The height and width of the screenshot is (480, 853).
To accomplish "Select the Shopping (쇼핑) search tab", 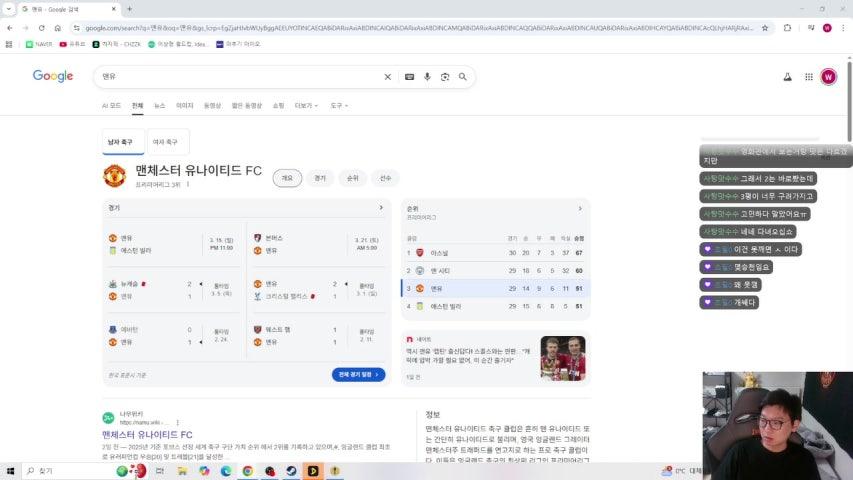I will pyautogui.click(x=279, y=106).
